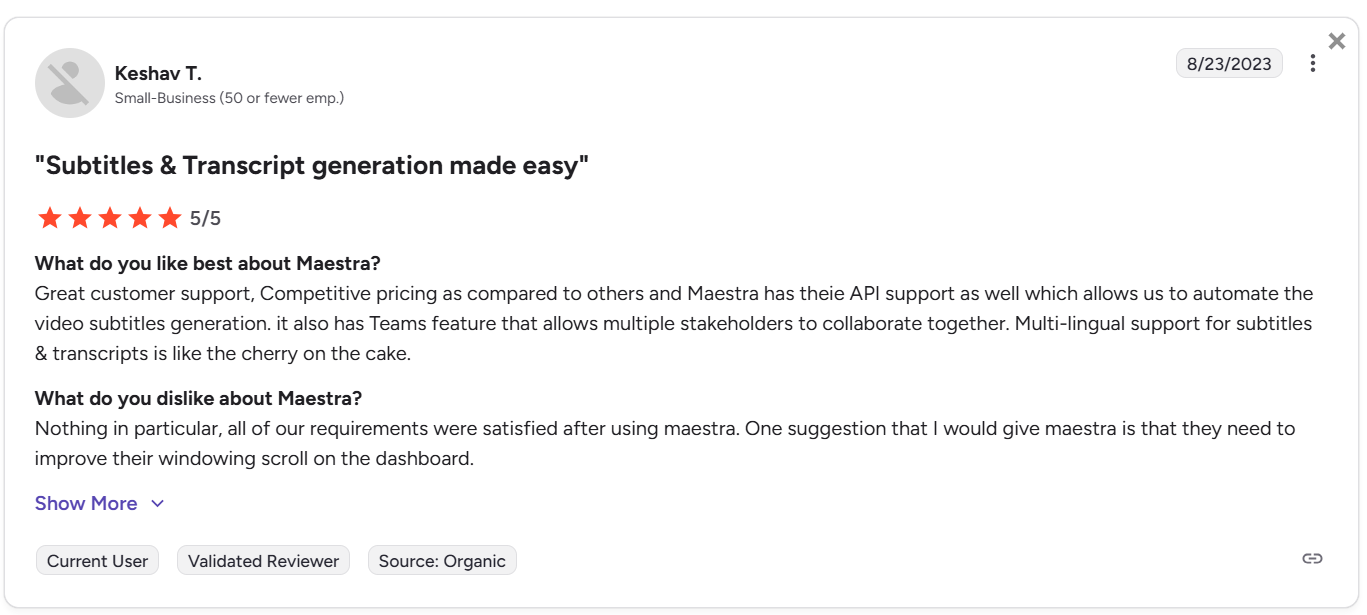The image size is (1367, 615).
Task: Copy the review link via chain icon
Action: point(1312,559)
